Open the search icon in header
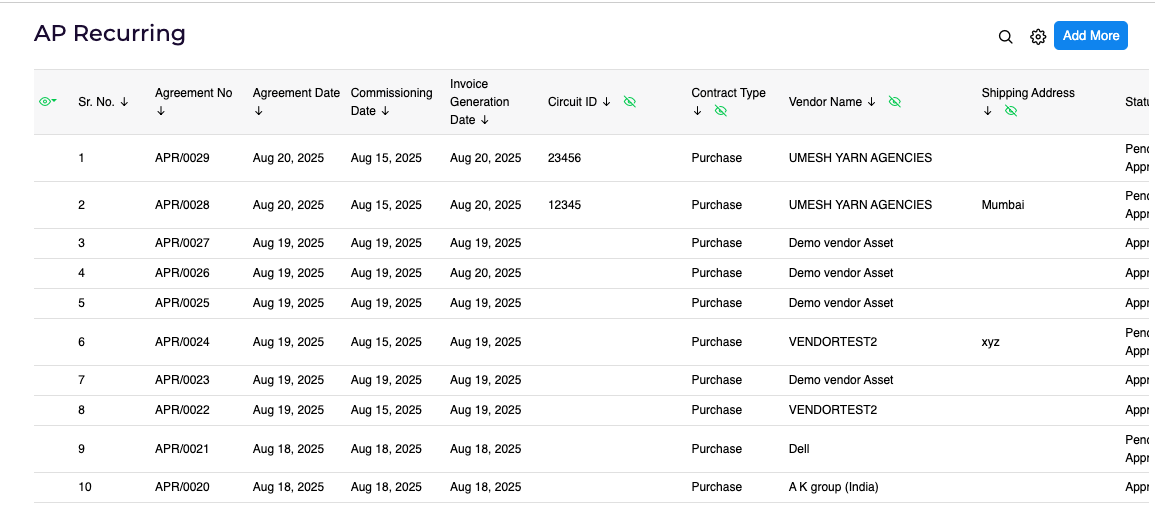Viewport: 1155px width, 523px height. pos(1005,37)
